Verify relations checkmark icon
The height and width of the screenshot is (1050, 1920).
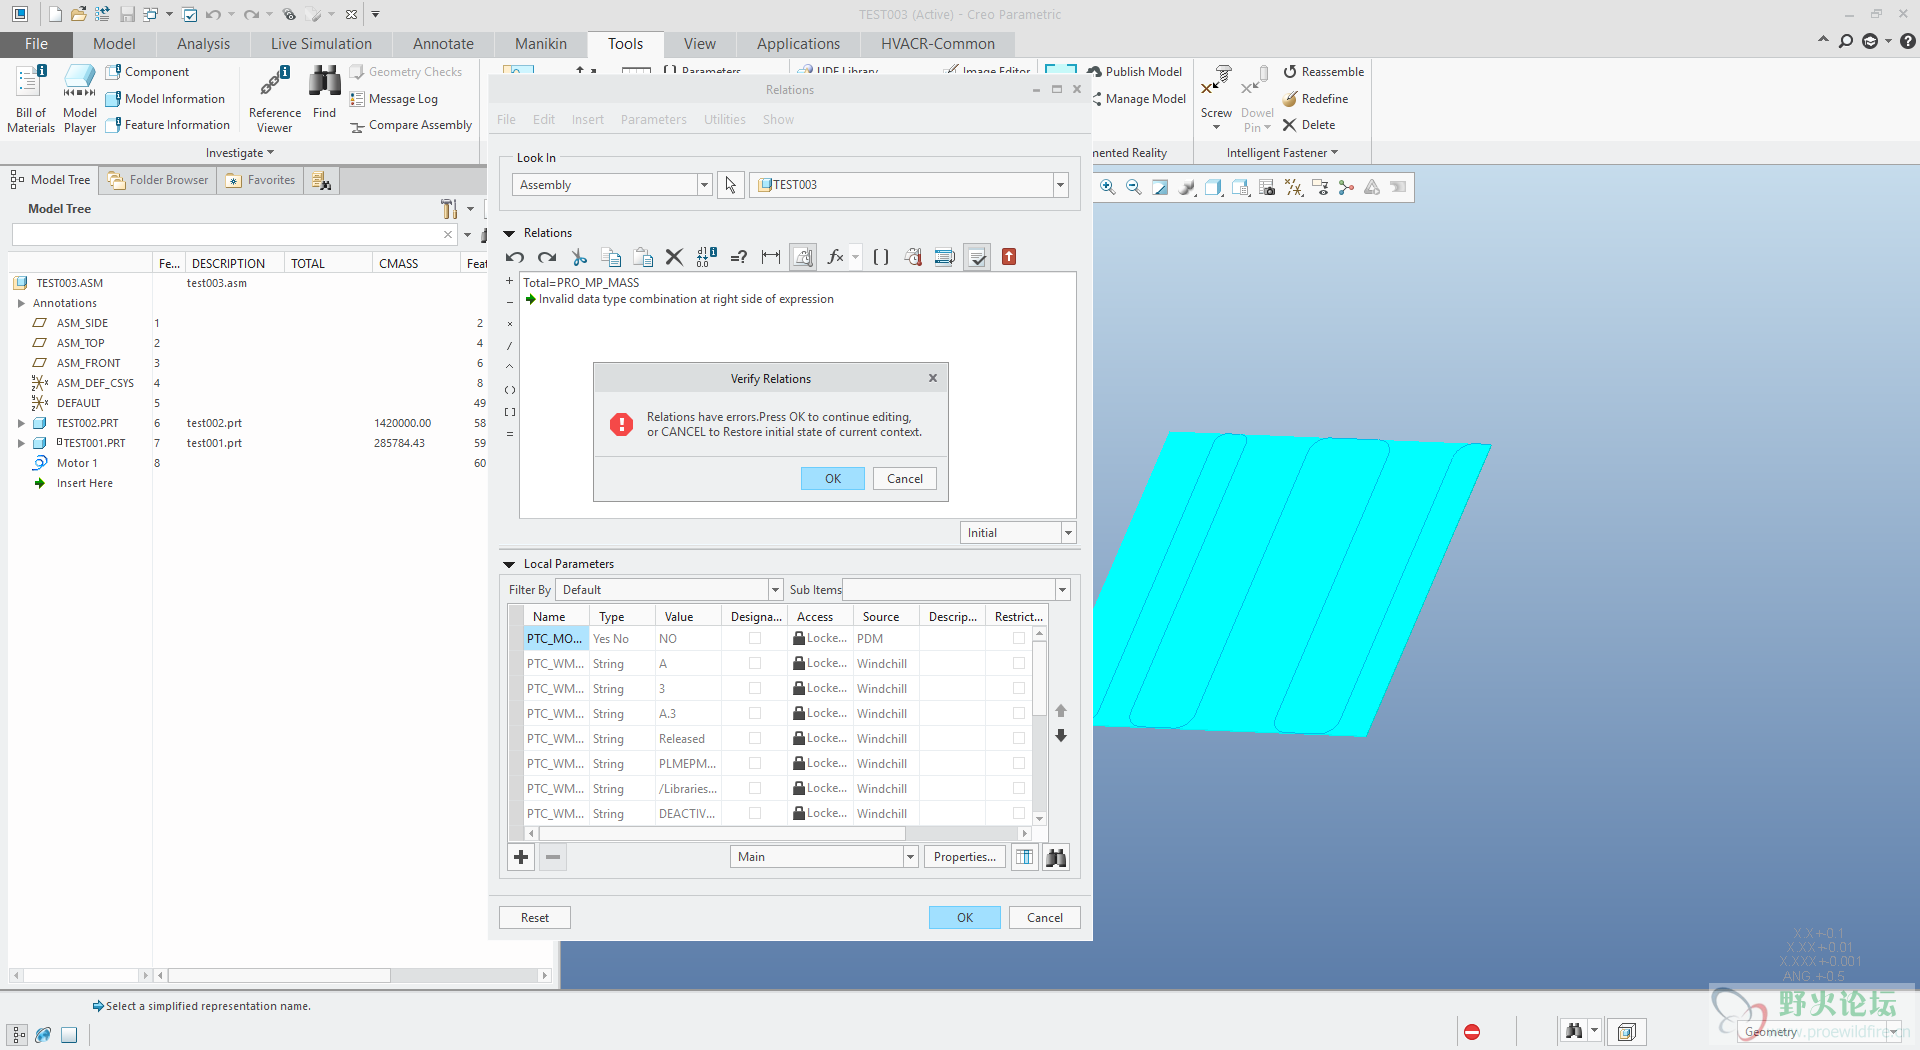point(977,258)
